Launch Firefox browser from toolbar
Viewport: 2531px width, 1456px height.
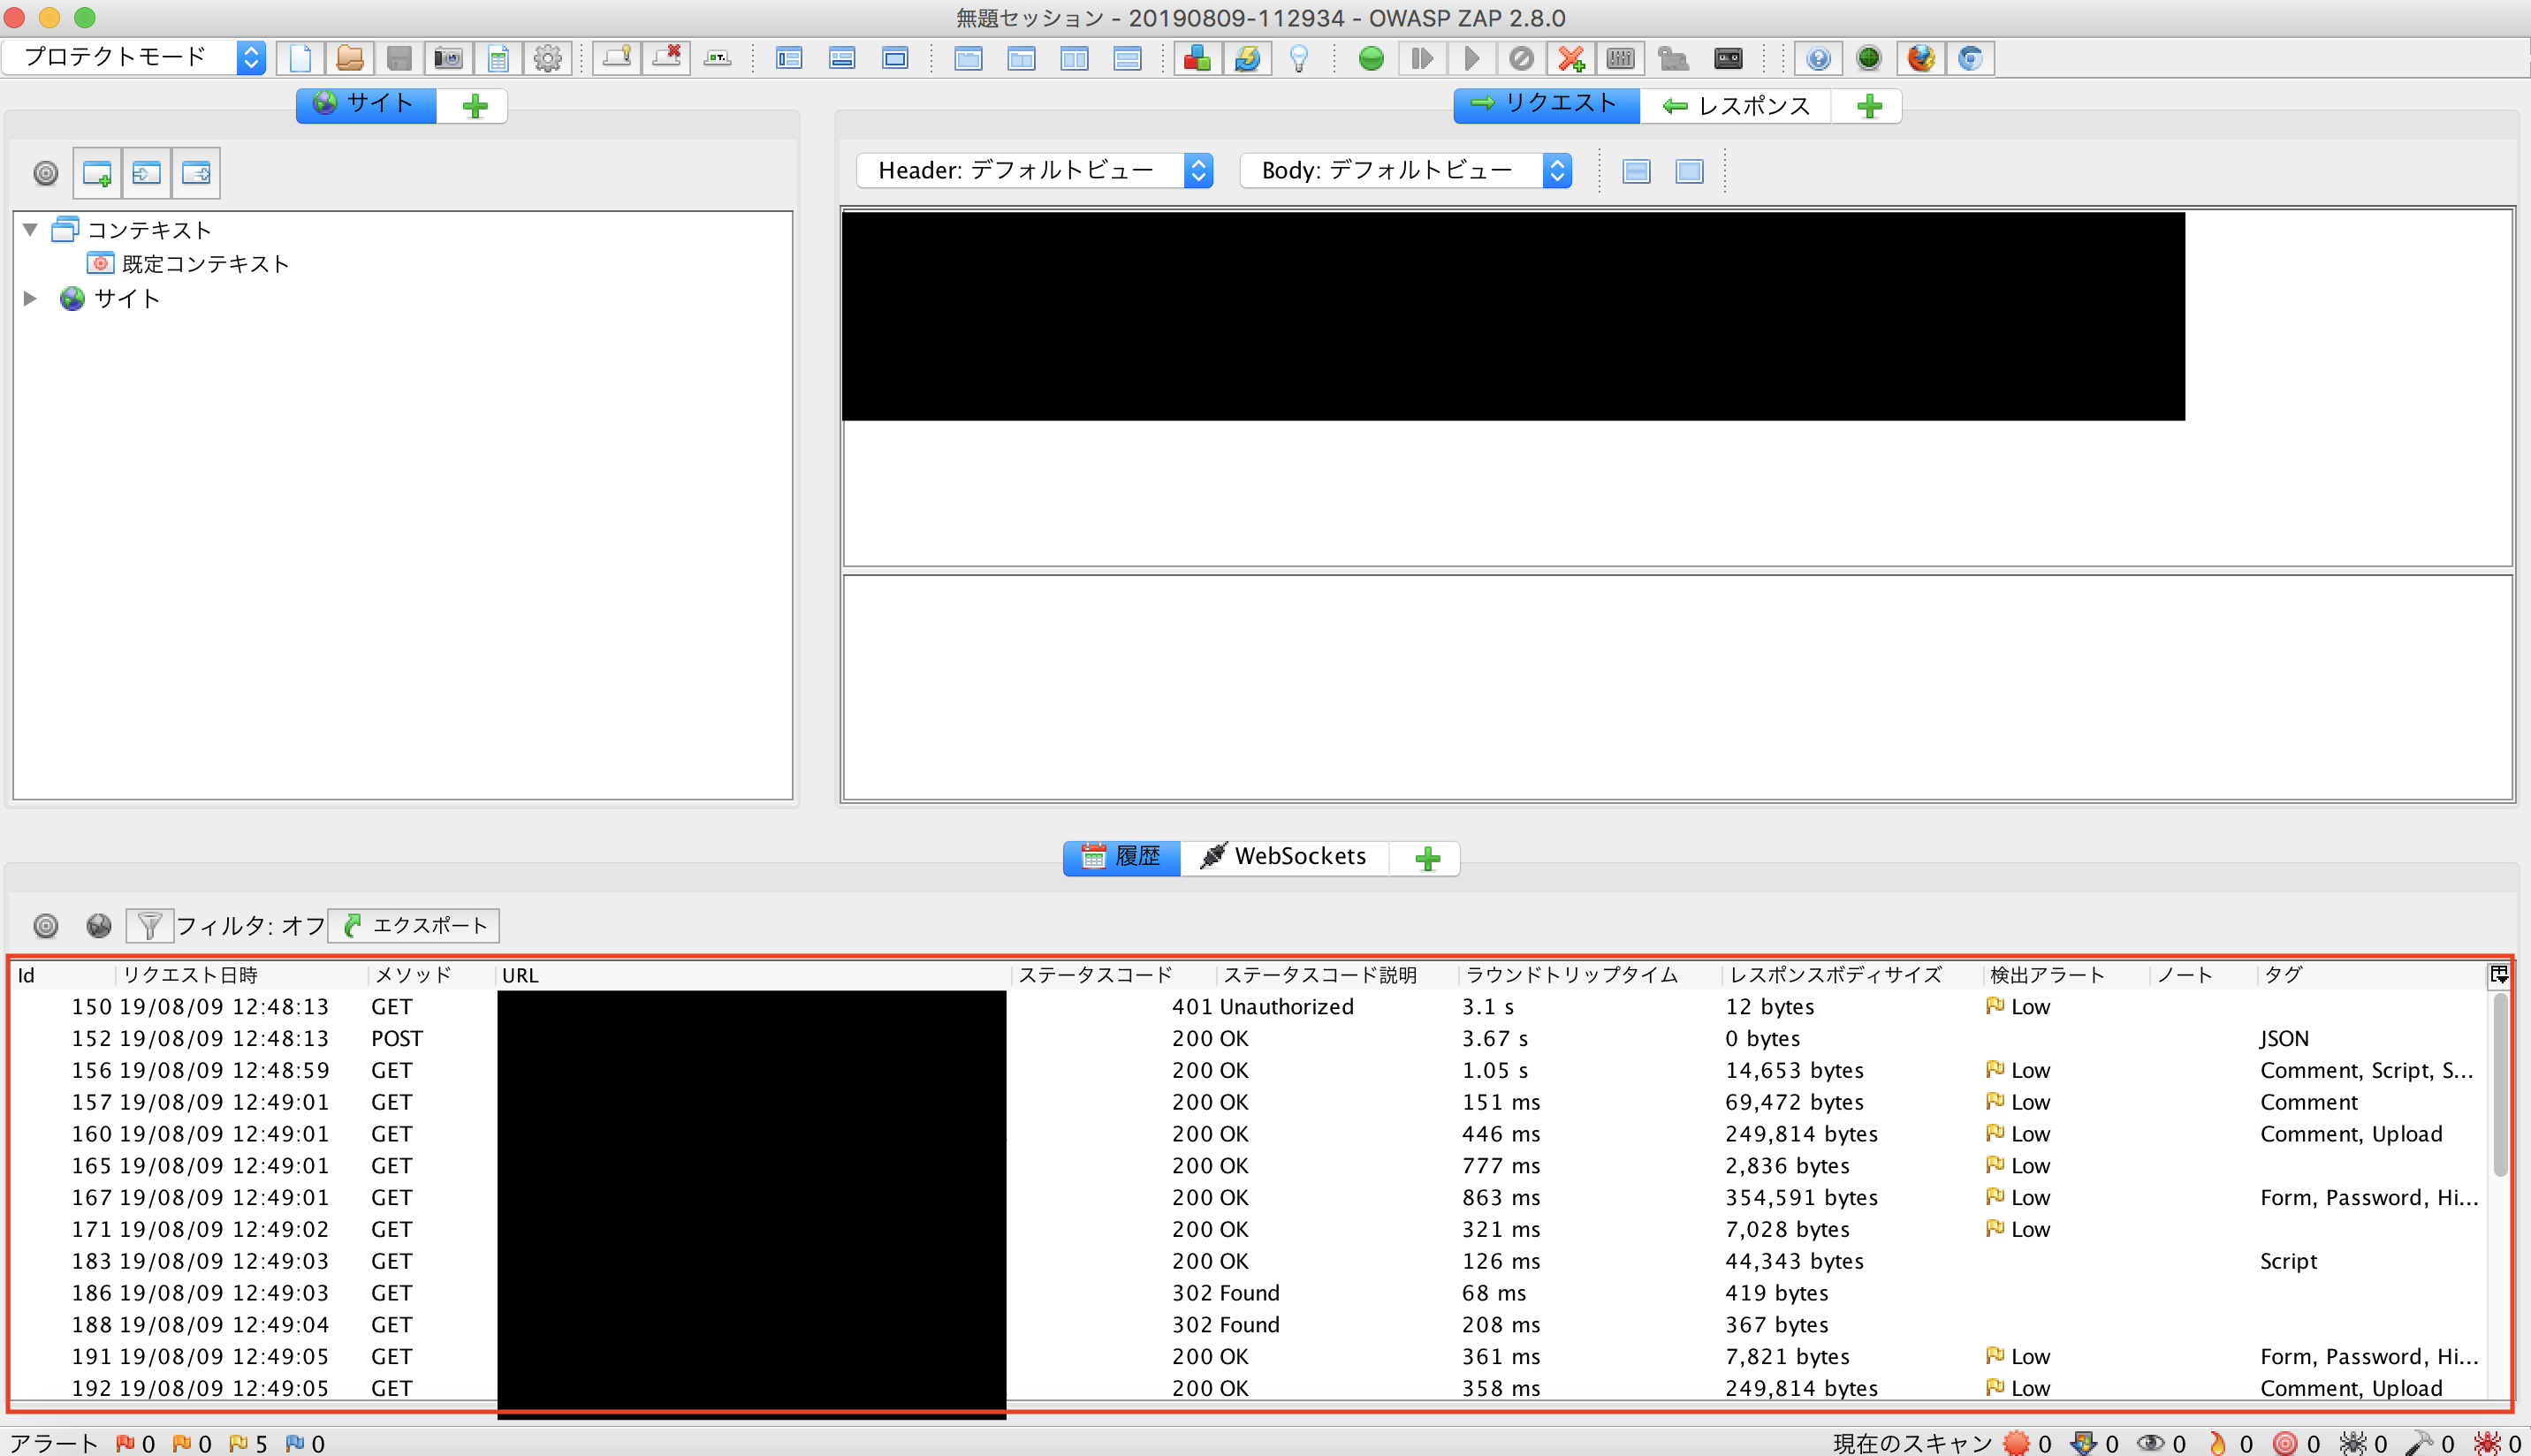click(x=1920, y=58)
